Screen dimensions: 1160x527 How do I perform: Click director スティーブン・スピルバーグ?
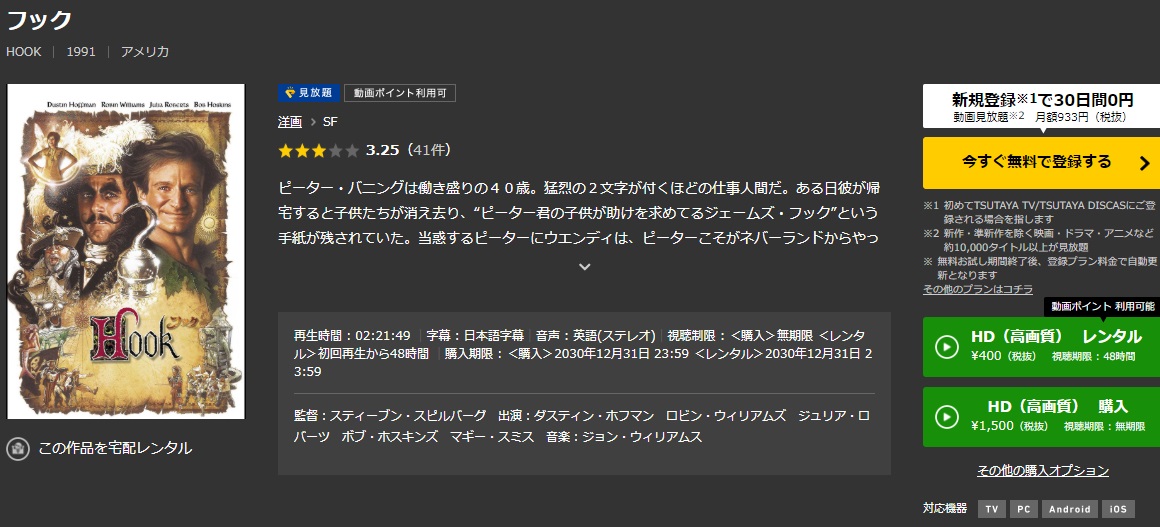(408, 415)
